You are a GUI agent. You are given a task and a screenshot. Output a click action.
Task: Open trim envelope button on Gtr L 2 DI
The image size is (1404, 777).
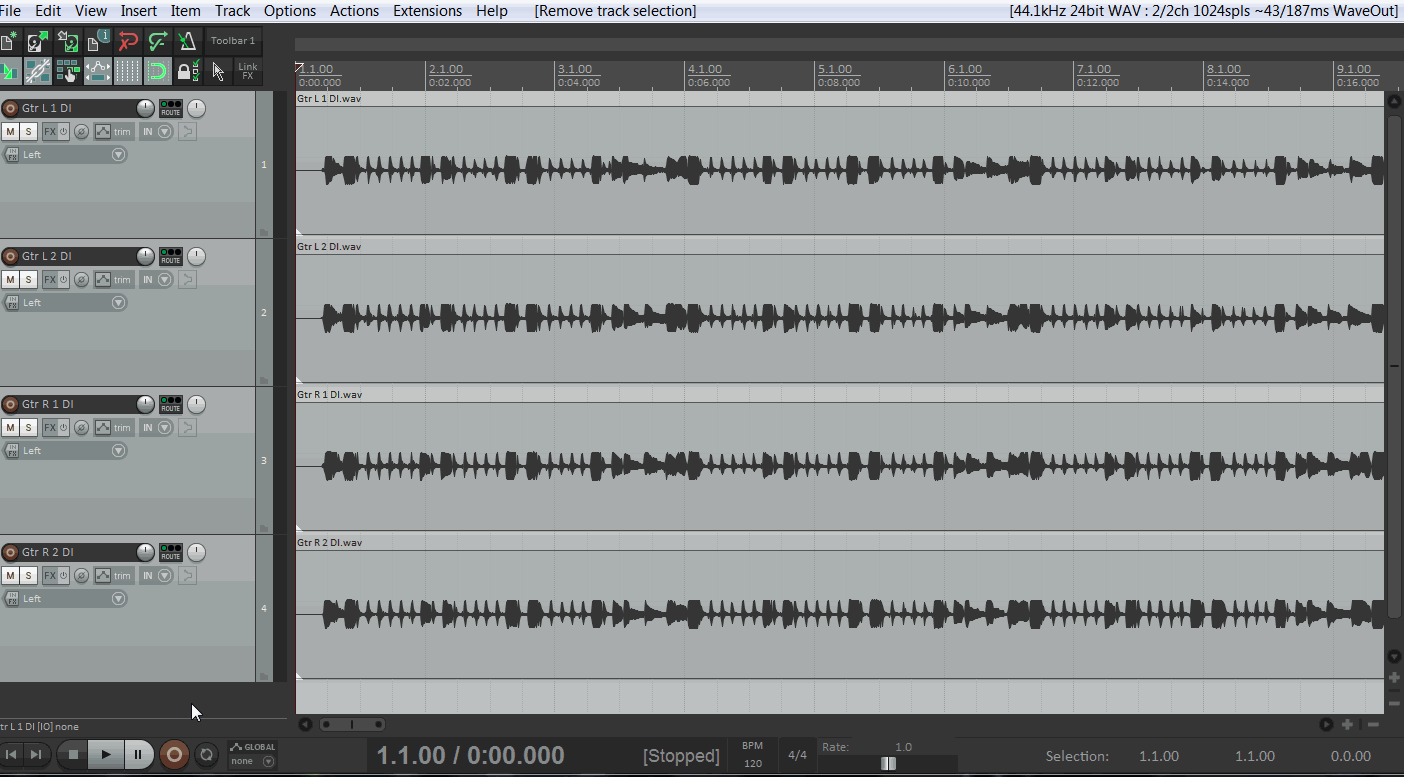(113, 280)
